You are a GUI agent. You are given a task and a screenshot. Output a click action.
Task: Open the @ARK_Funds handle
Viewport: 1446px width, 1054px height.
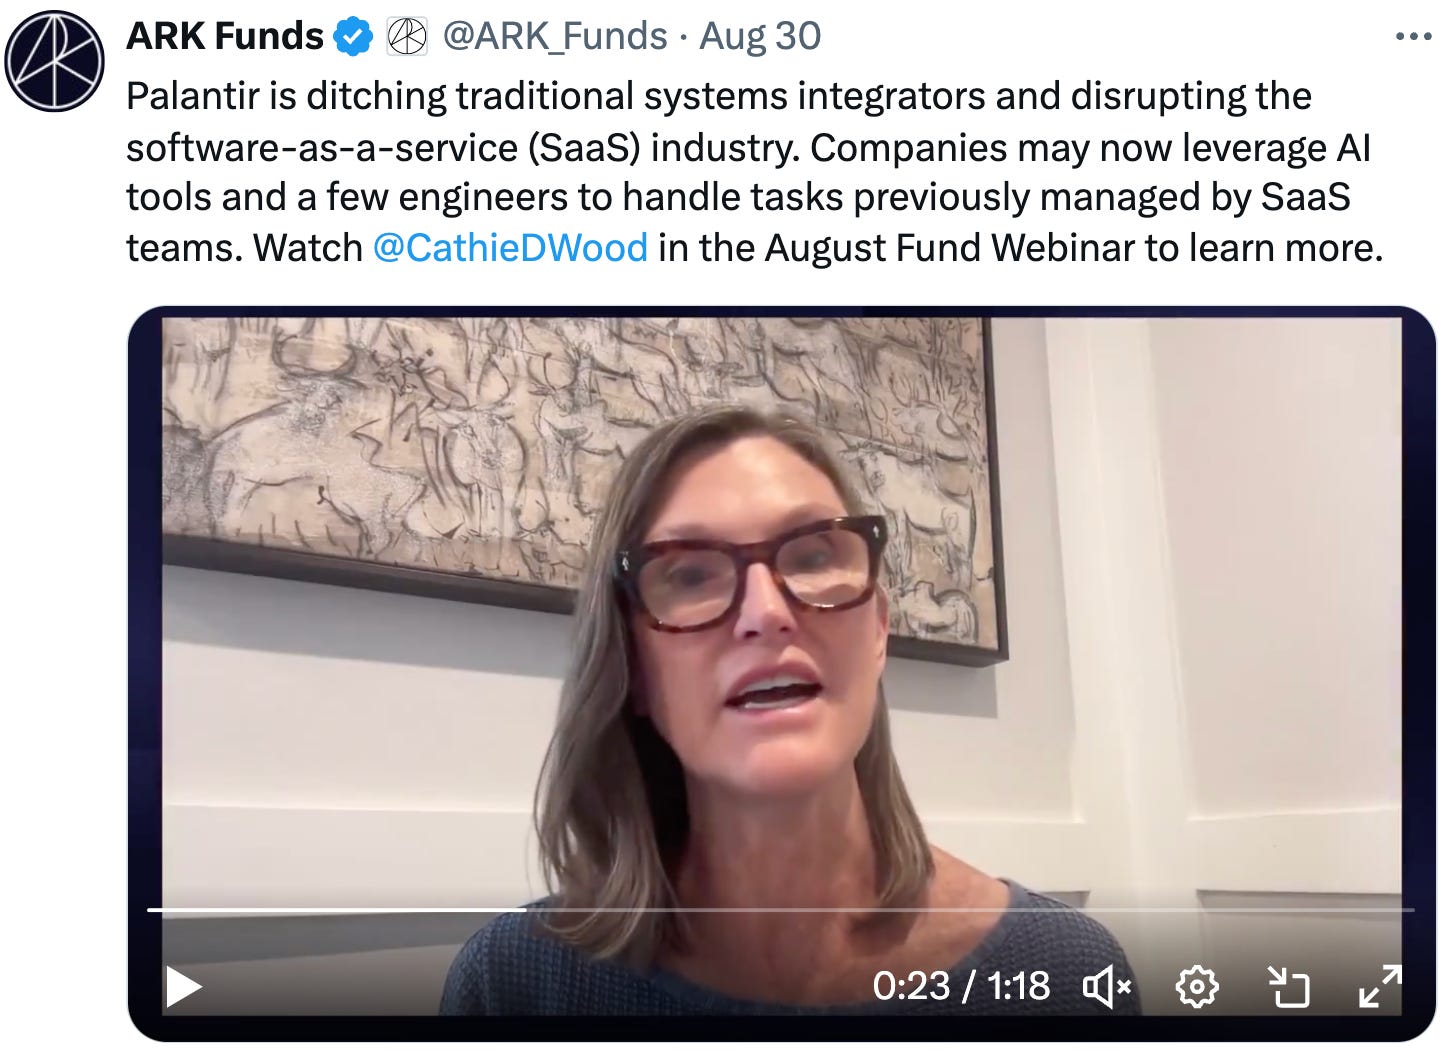click(555, 37)
